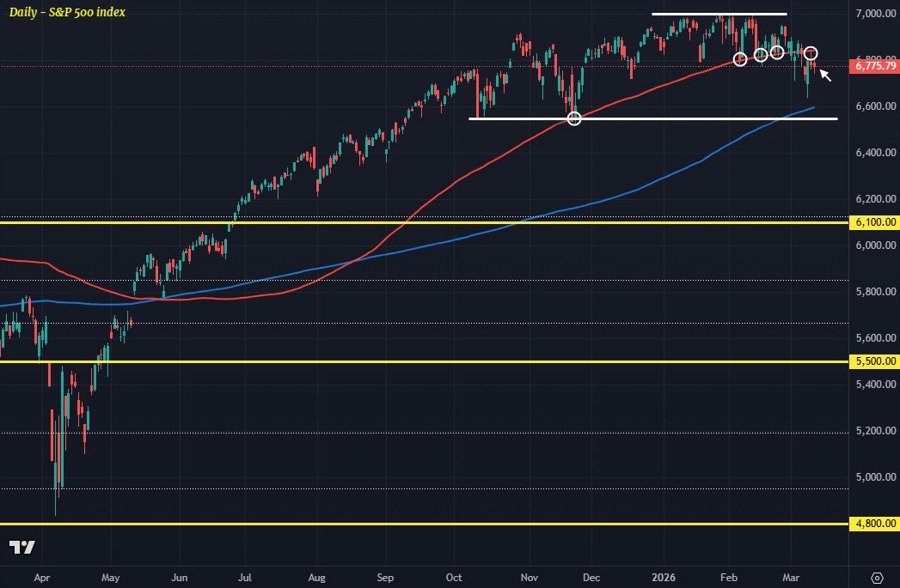Image resolution: width=900 pixels, height=588 pixels.
Task: Select the 5,500.00 yellow price label
Action: coord(873,361)
